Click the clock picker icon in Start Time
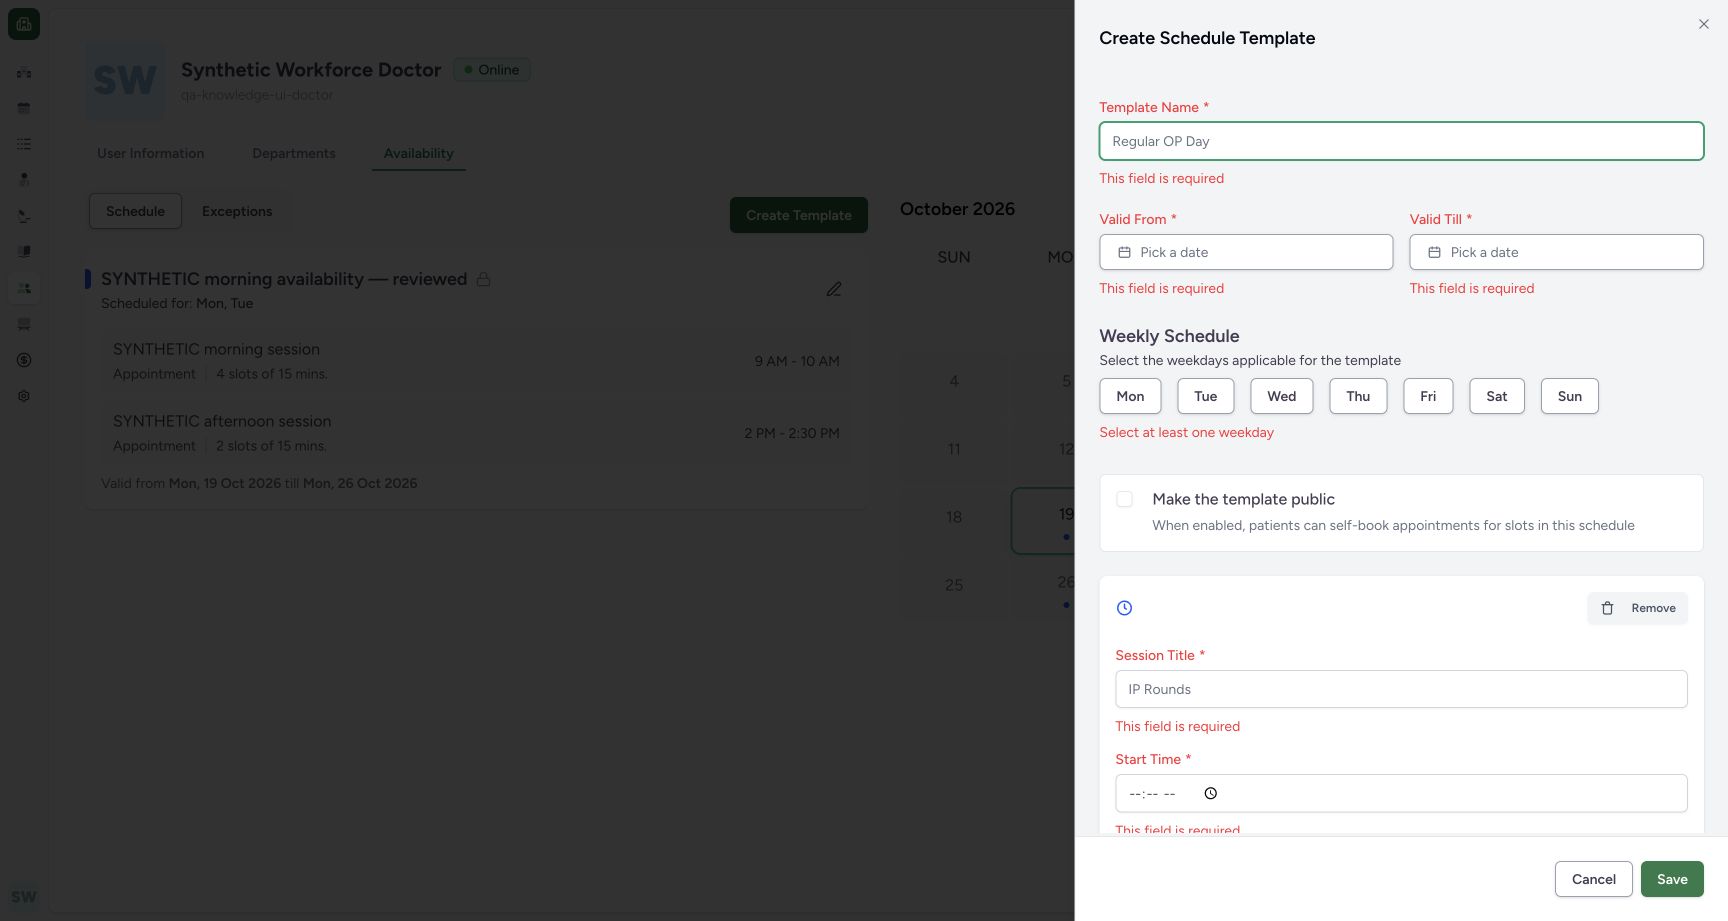 (1210, 793)
